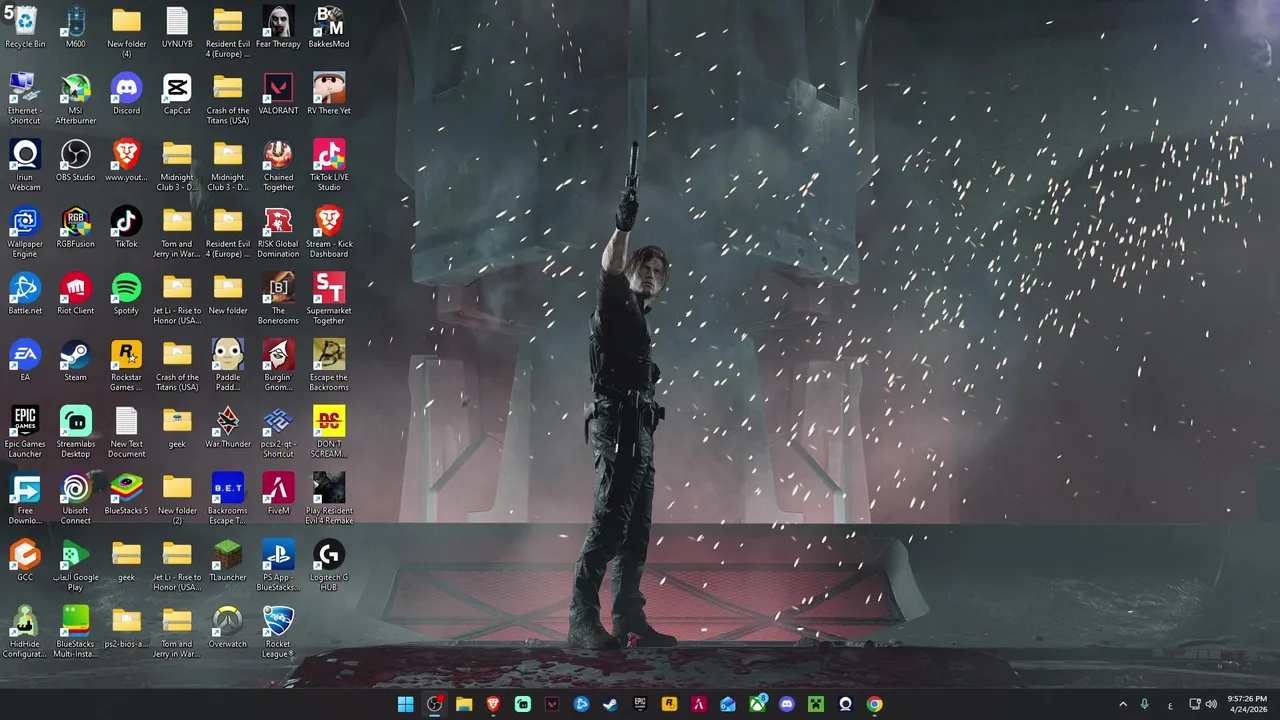Launch Supermarket Together
1280x720 pixels.
[x=329, y=299]
